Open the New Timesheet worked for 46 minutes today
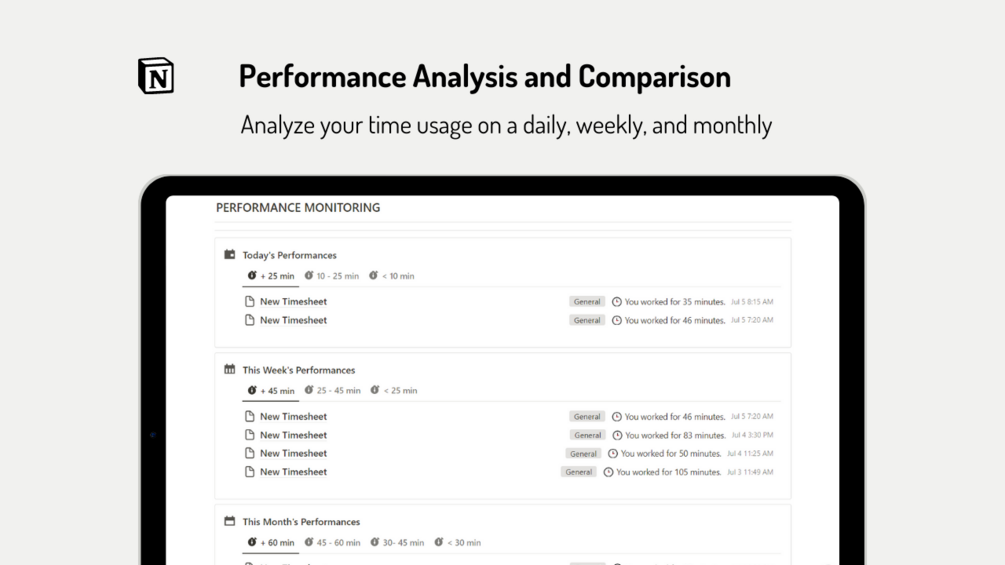The height and width of the screenshot is (565, 1005). tap(293, 320)
